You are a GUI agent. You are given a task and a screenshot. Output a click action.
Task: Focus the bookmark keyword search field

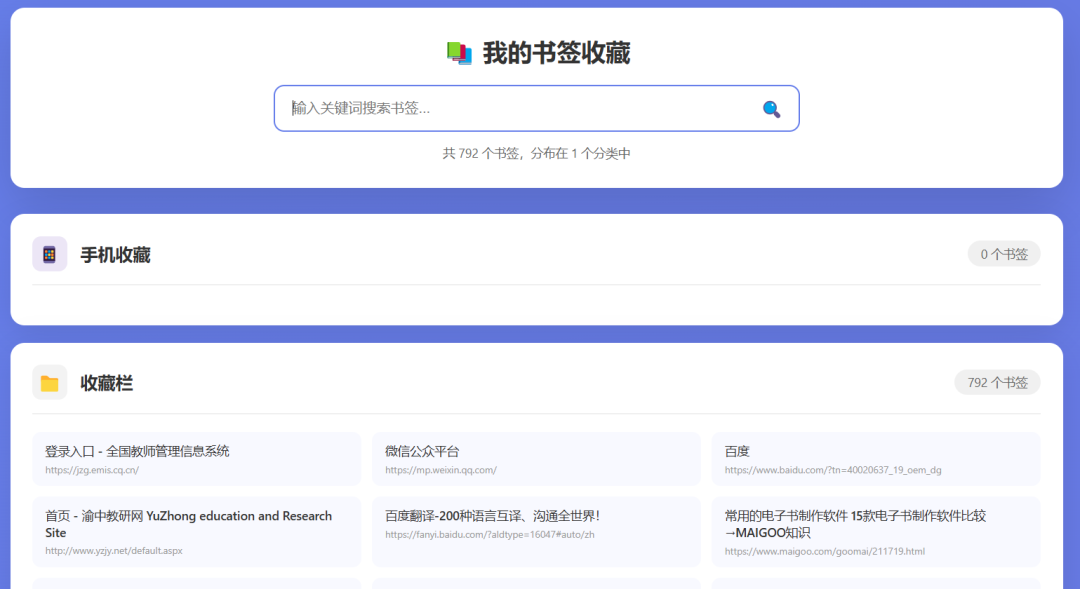coord(537,108)
